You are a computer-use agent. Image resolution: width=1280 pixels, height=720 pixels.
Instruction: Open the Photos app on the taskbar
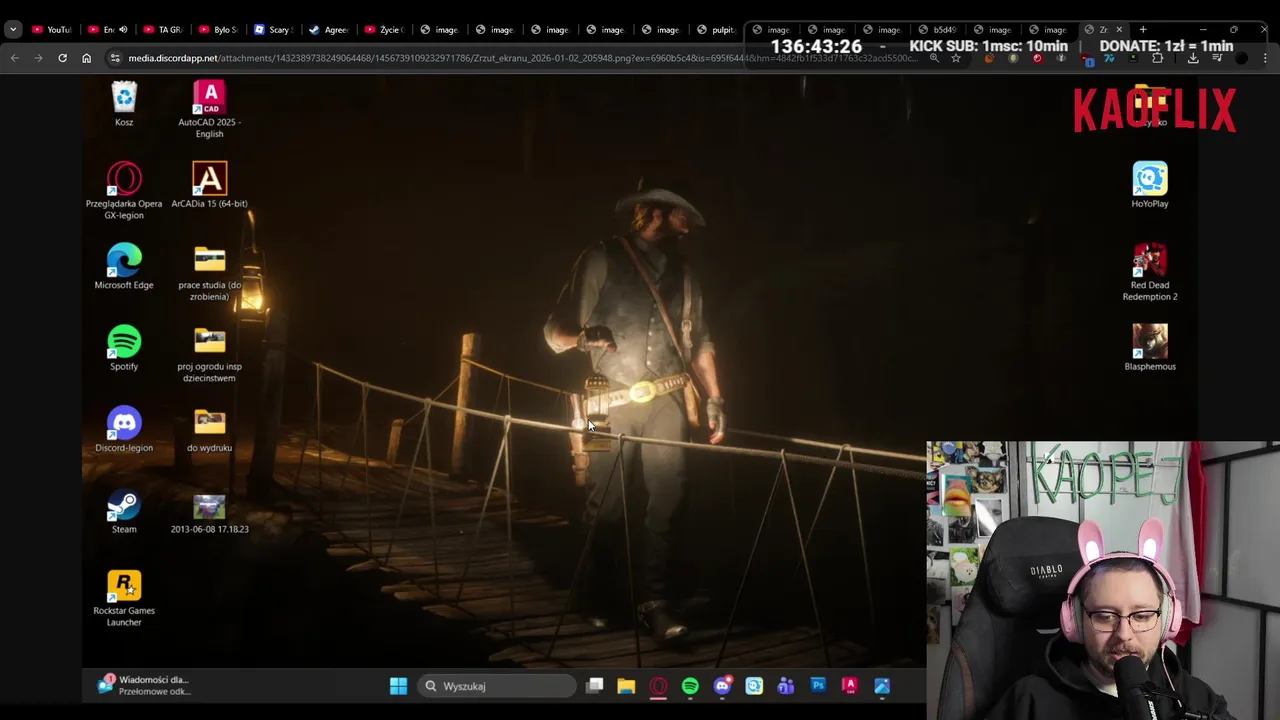pos(882,686)
